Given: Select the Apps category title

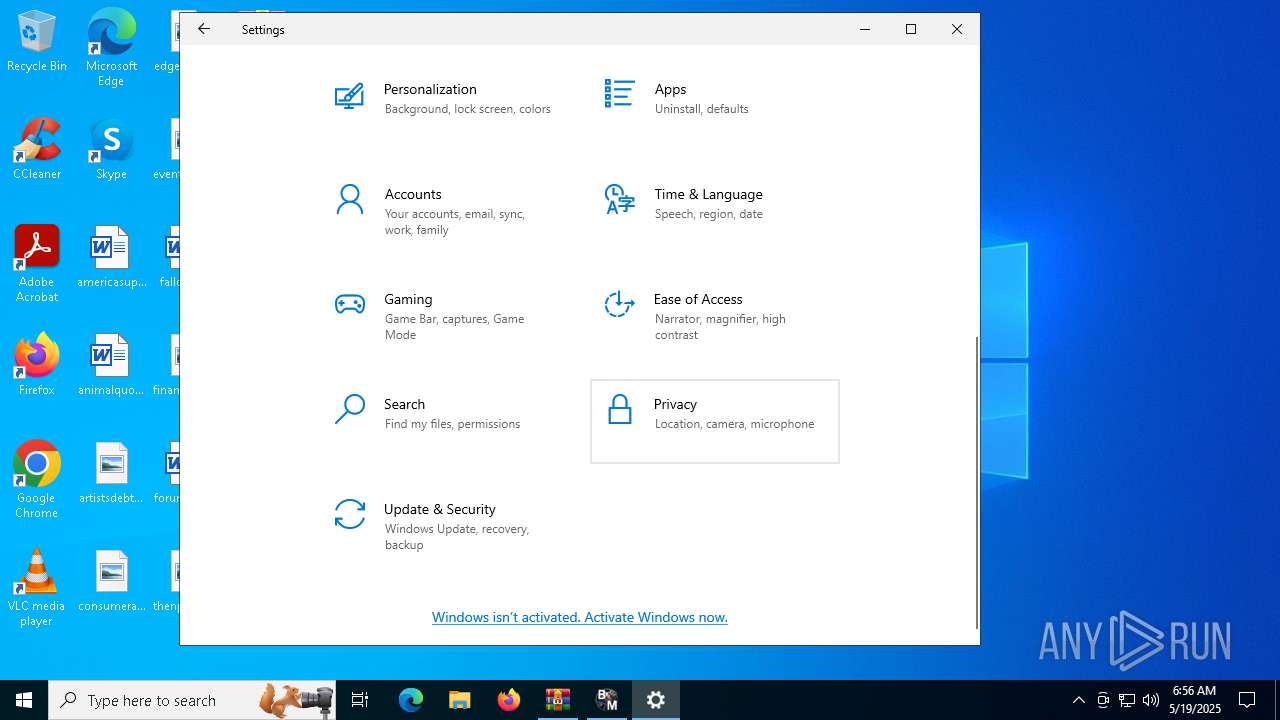Looking at the screenshot, I should (670, 89).
